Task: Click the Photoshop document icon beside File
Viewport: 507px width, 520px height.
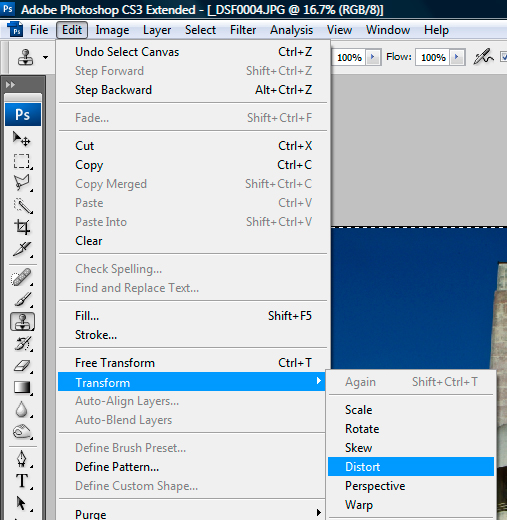Action: [x=15, y=30]
